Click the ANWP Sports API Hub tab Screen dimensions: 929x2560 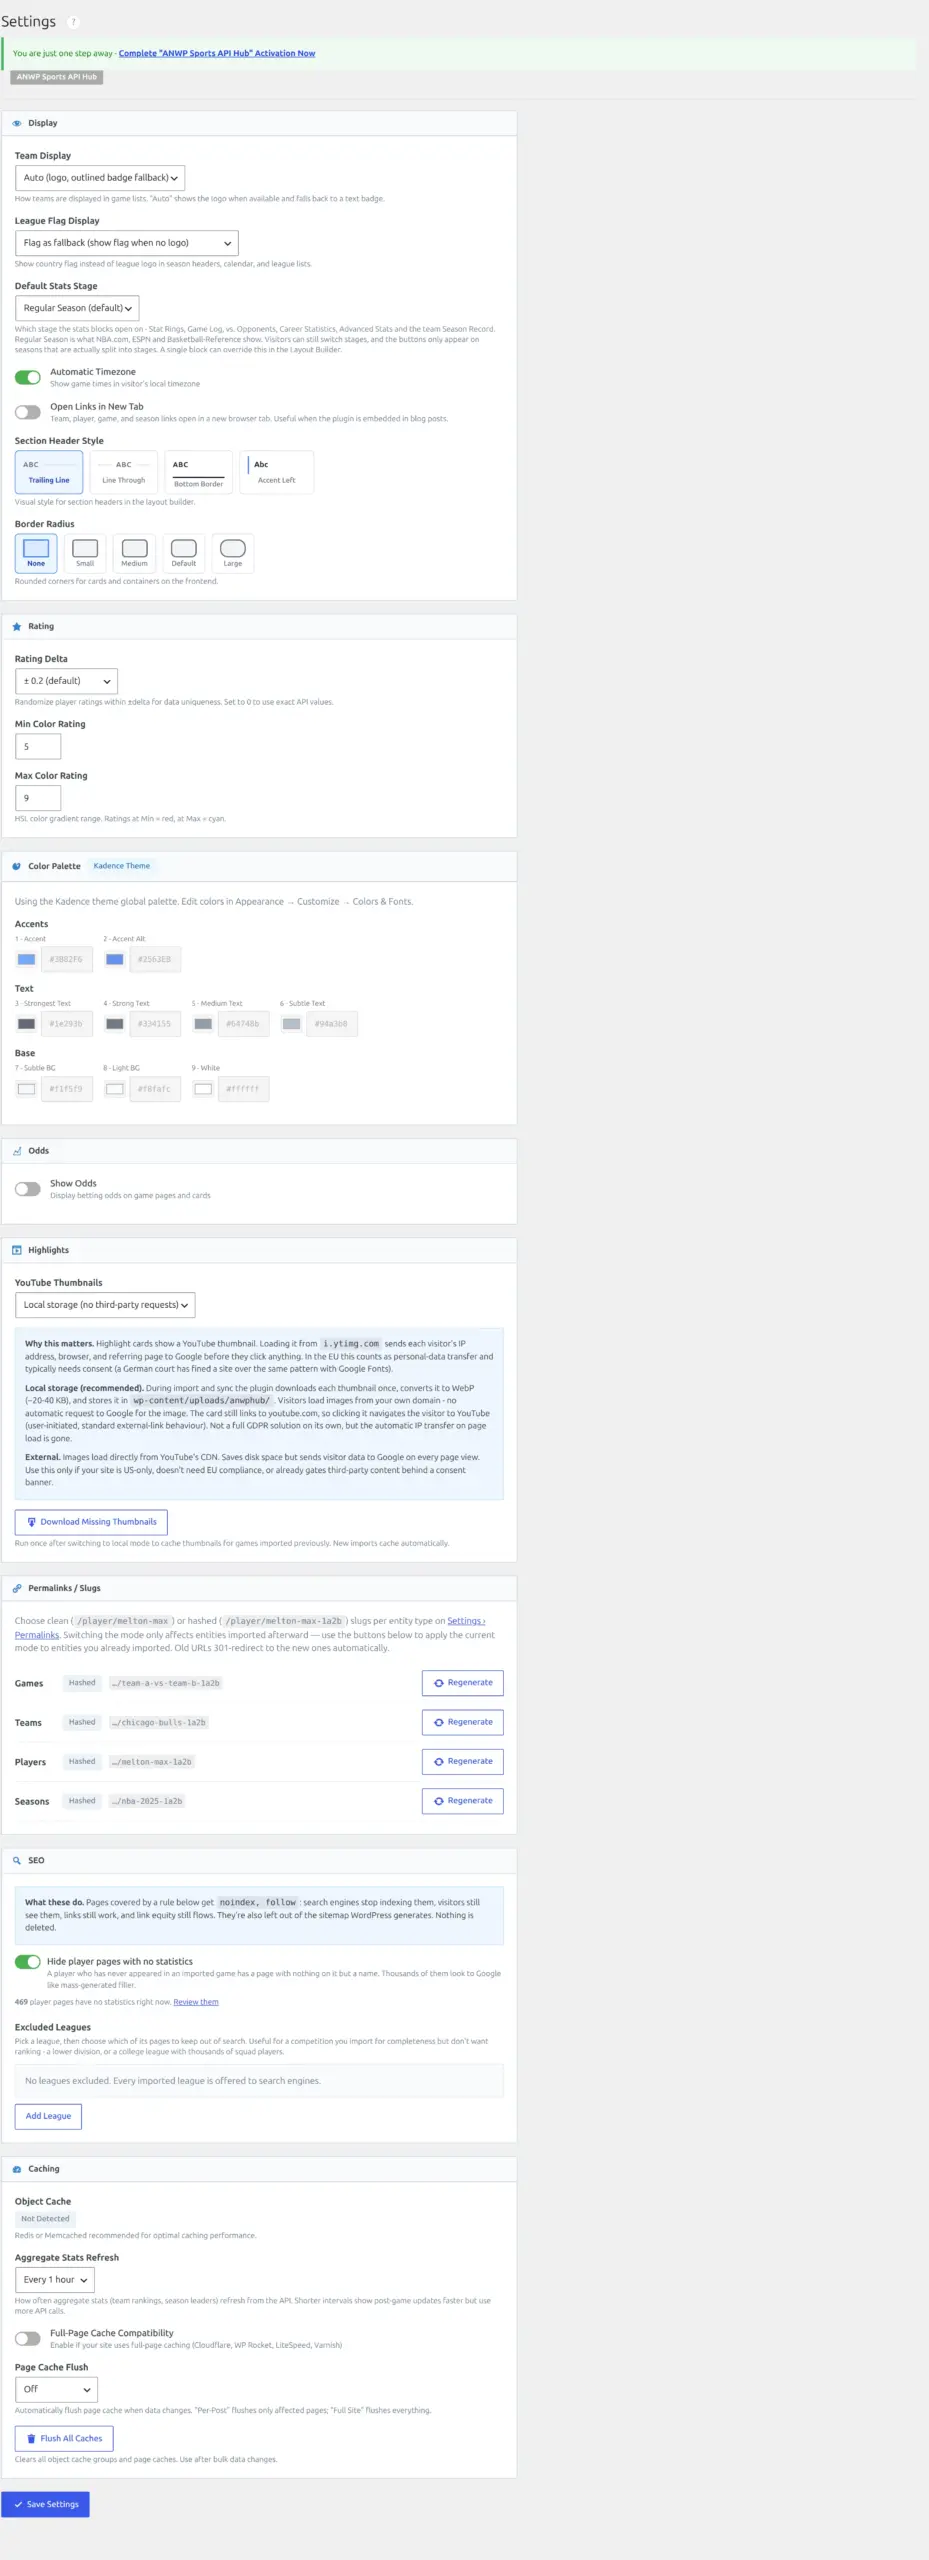point(57,77)
